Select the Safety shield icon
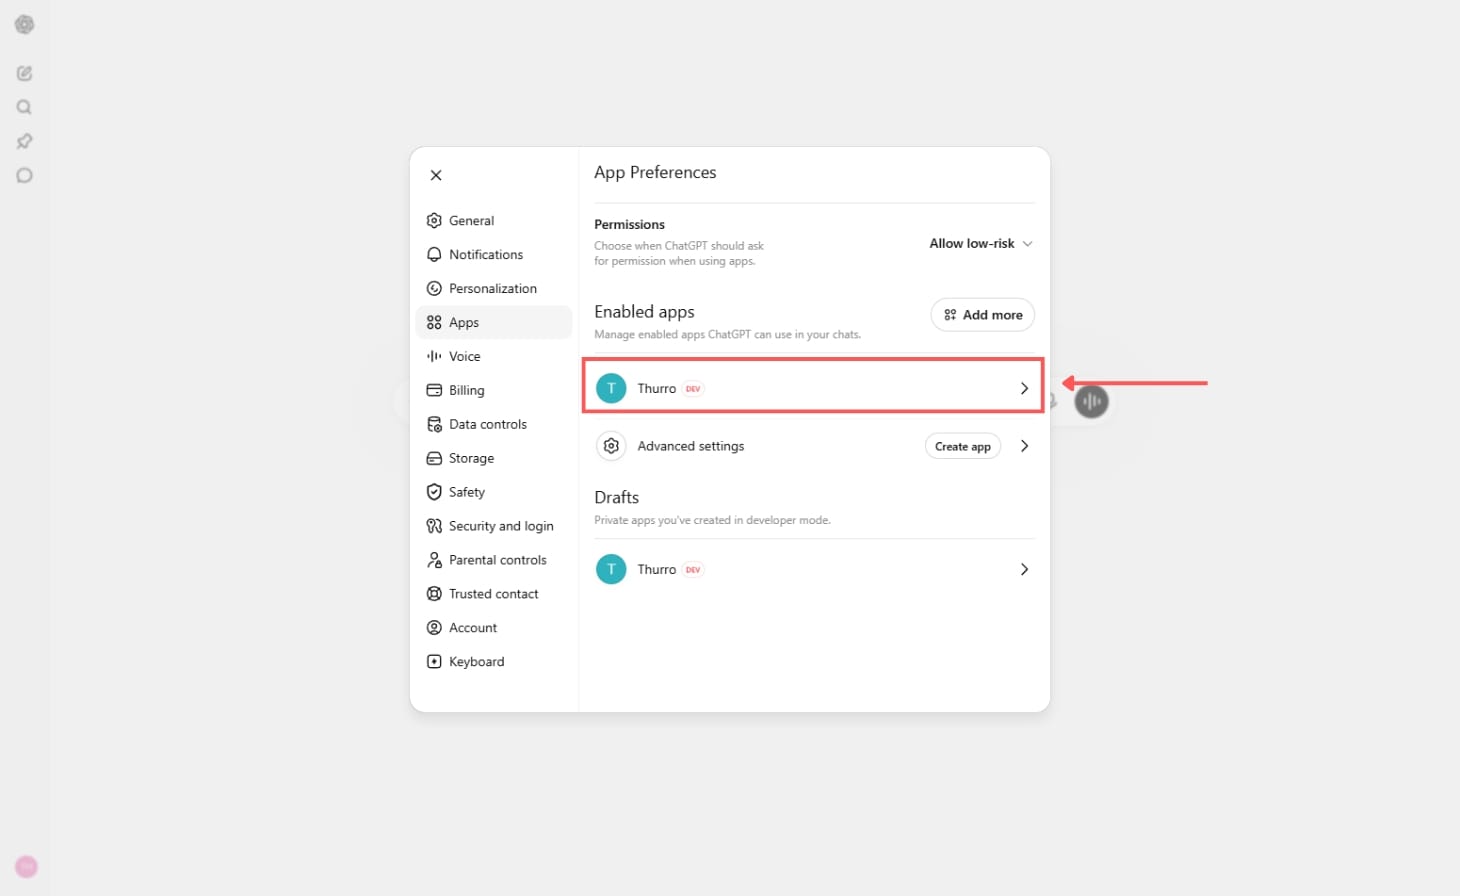Viewport: 1460px width, 896px height. point(434,492)
